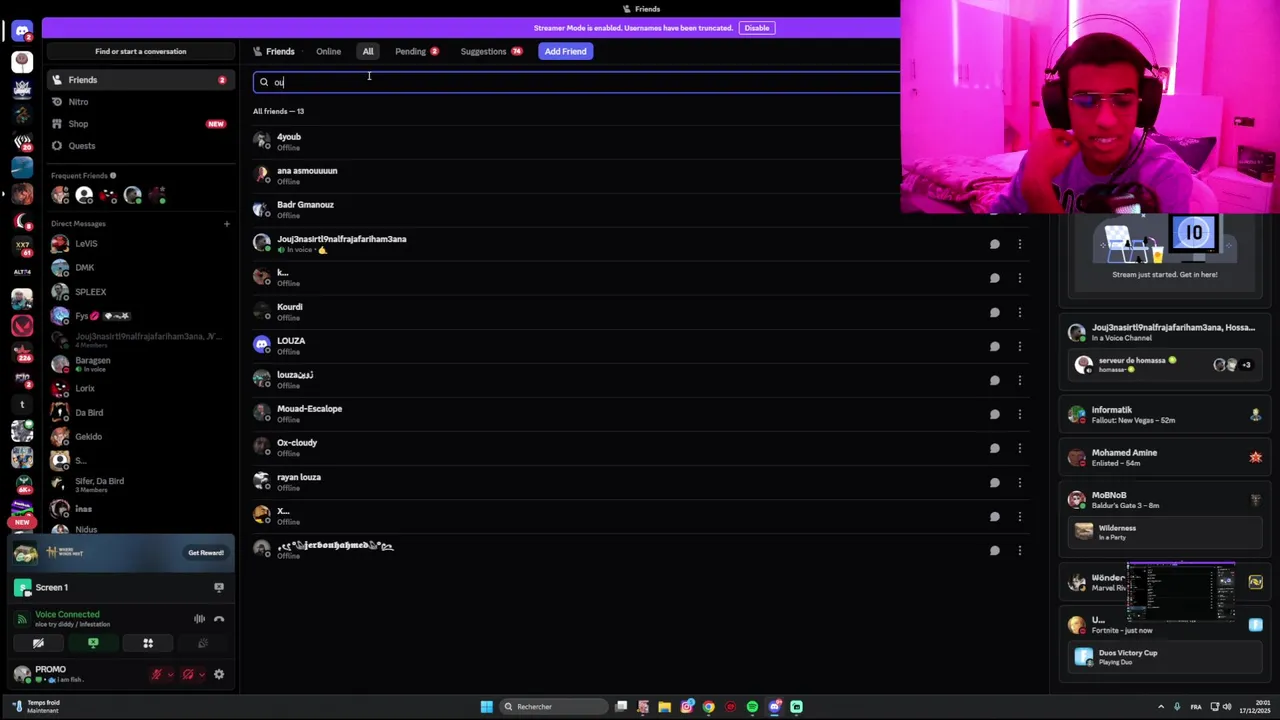The image size is (1280, 720).
Task: Select 4youb in friends list
Action: 640,142
